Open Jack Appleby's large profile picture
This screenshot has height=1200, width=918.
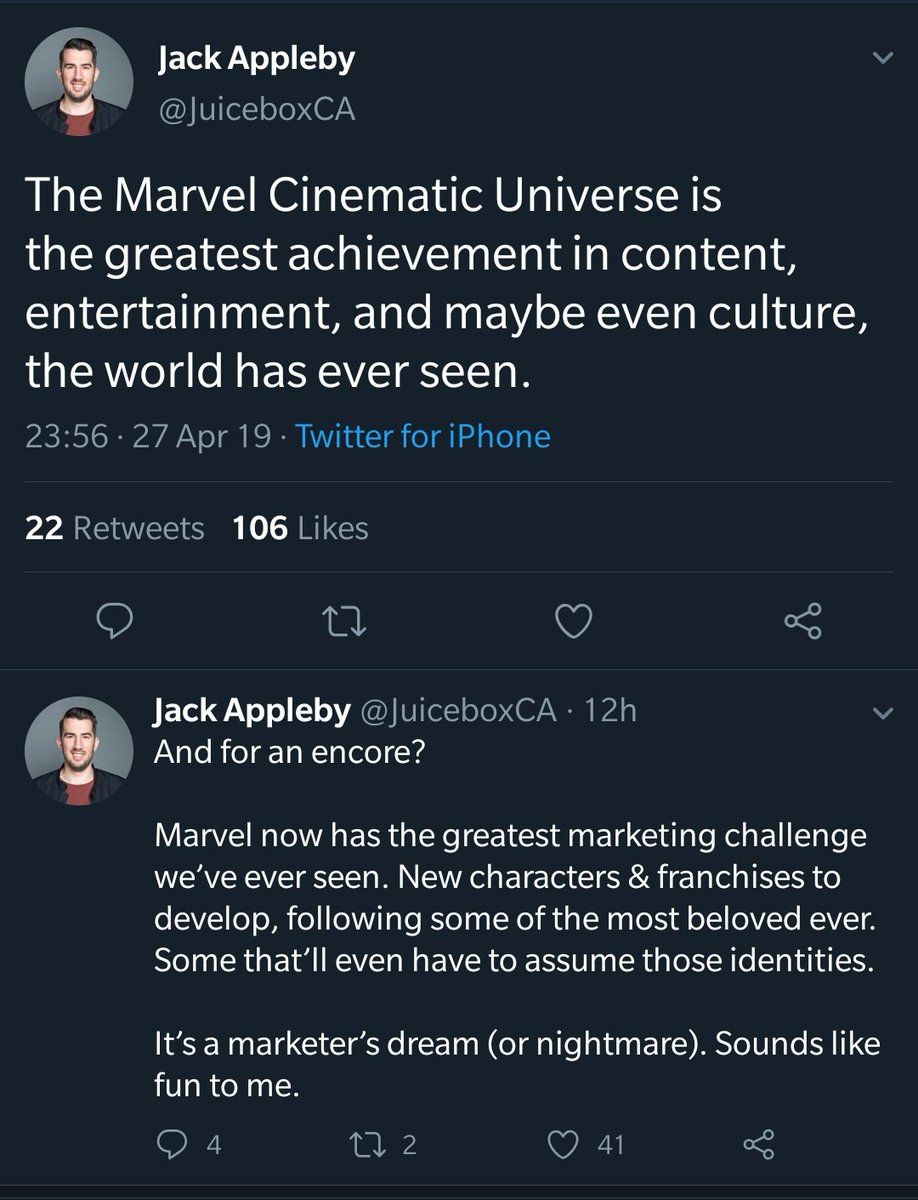point(79,82)
